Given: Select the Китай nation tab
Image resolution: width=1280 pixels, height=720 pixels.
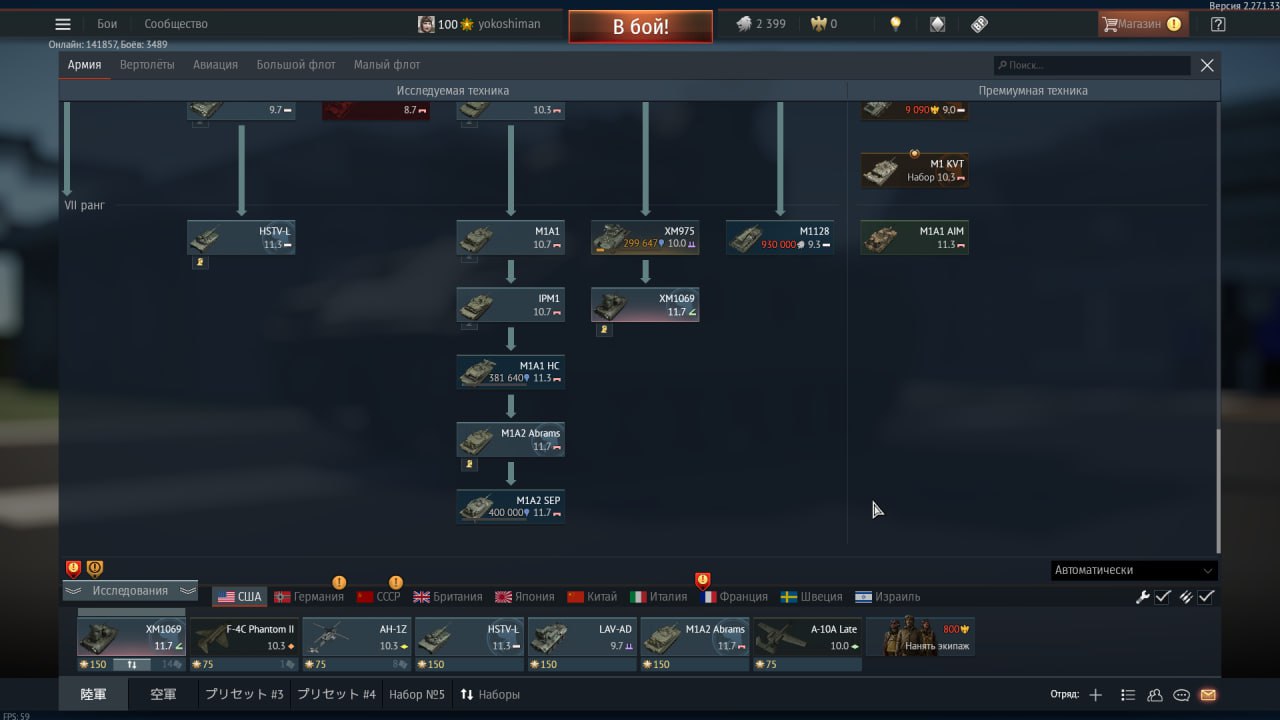Looking at the screenshot, I should (592, 597).
